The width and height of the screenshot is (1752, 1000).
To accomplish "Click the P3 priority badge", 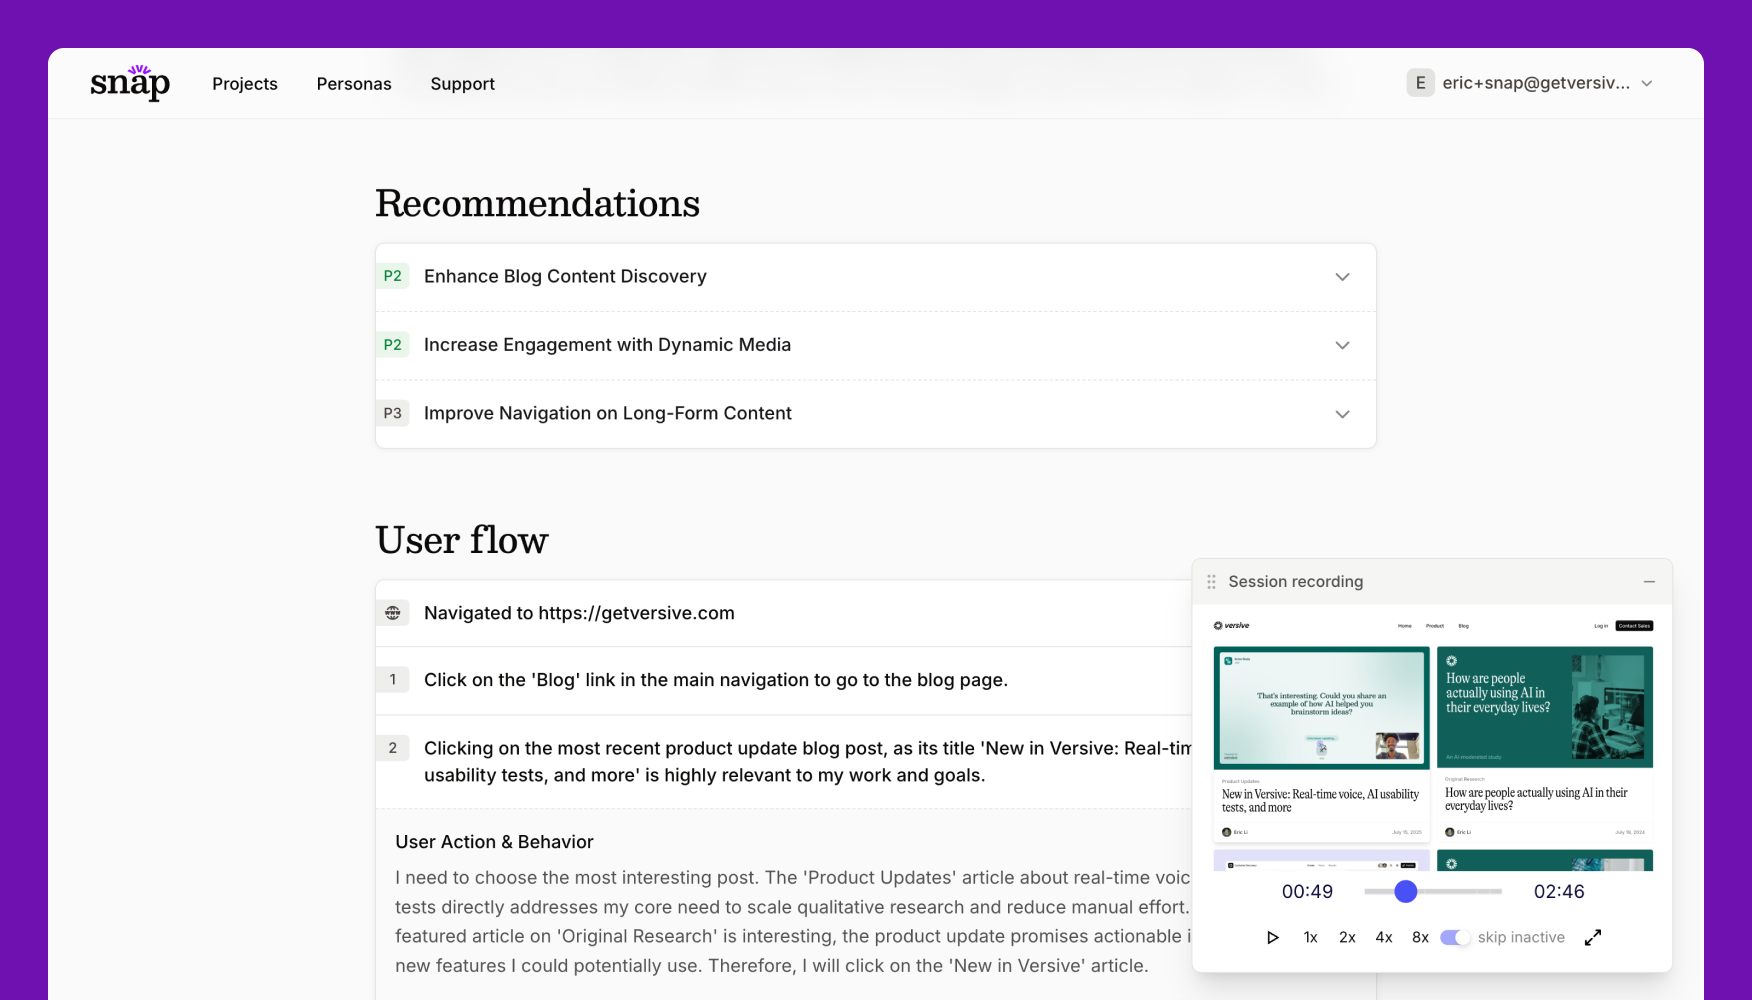I will tap(393, 413).
